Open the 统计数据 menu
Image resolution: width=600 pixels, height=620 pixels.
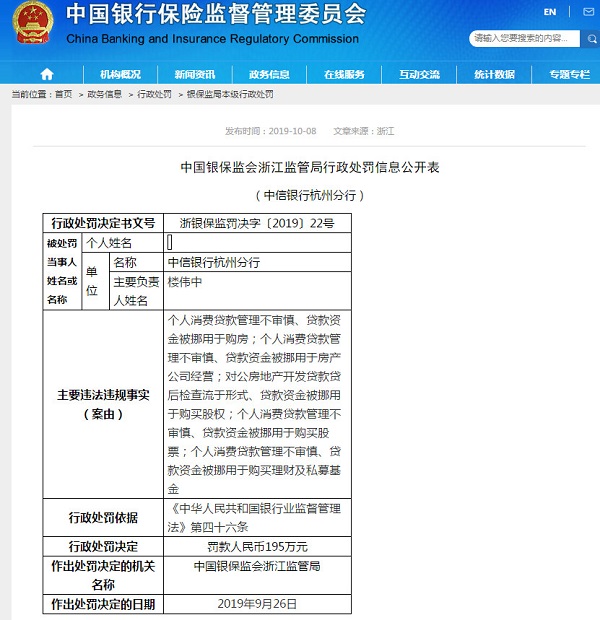(494, 74)
